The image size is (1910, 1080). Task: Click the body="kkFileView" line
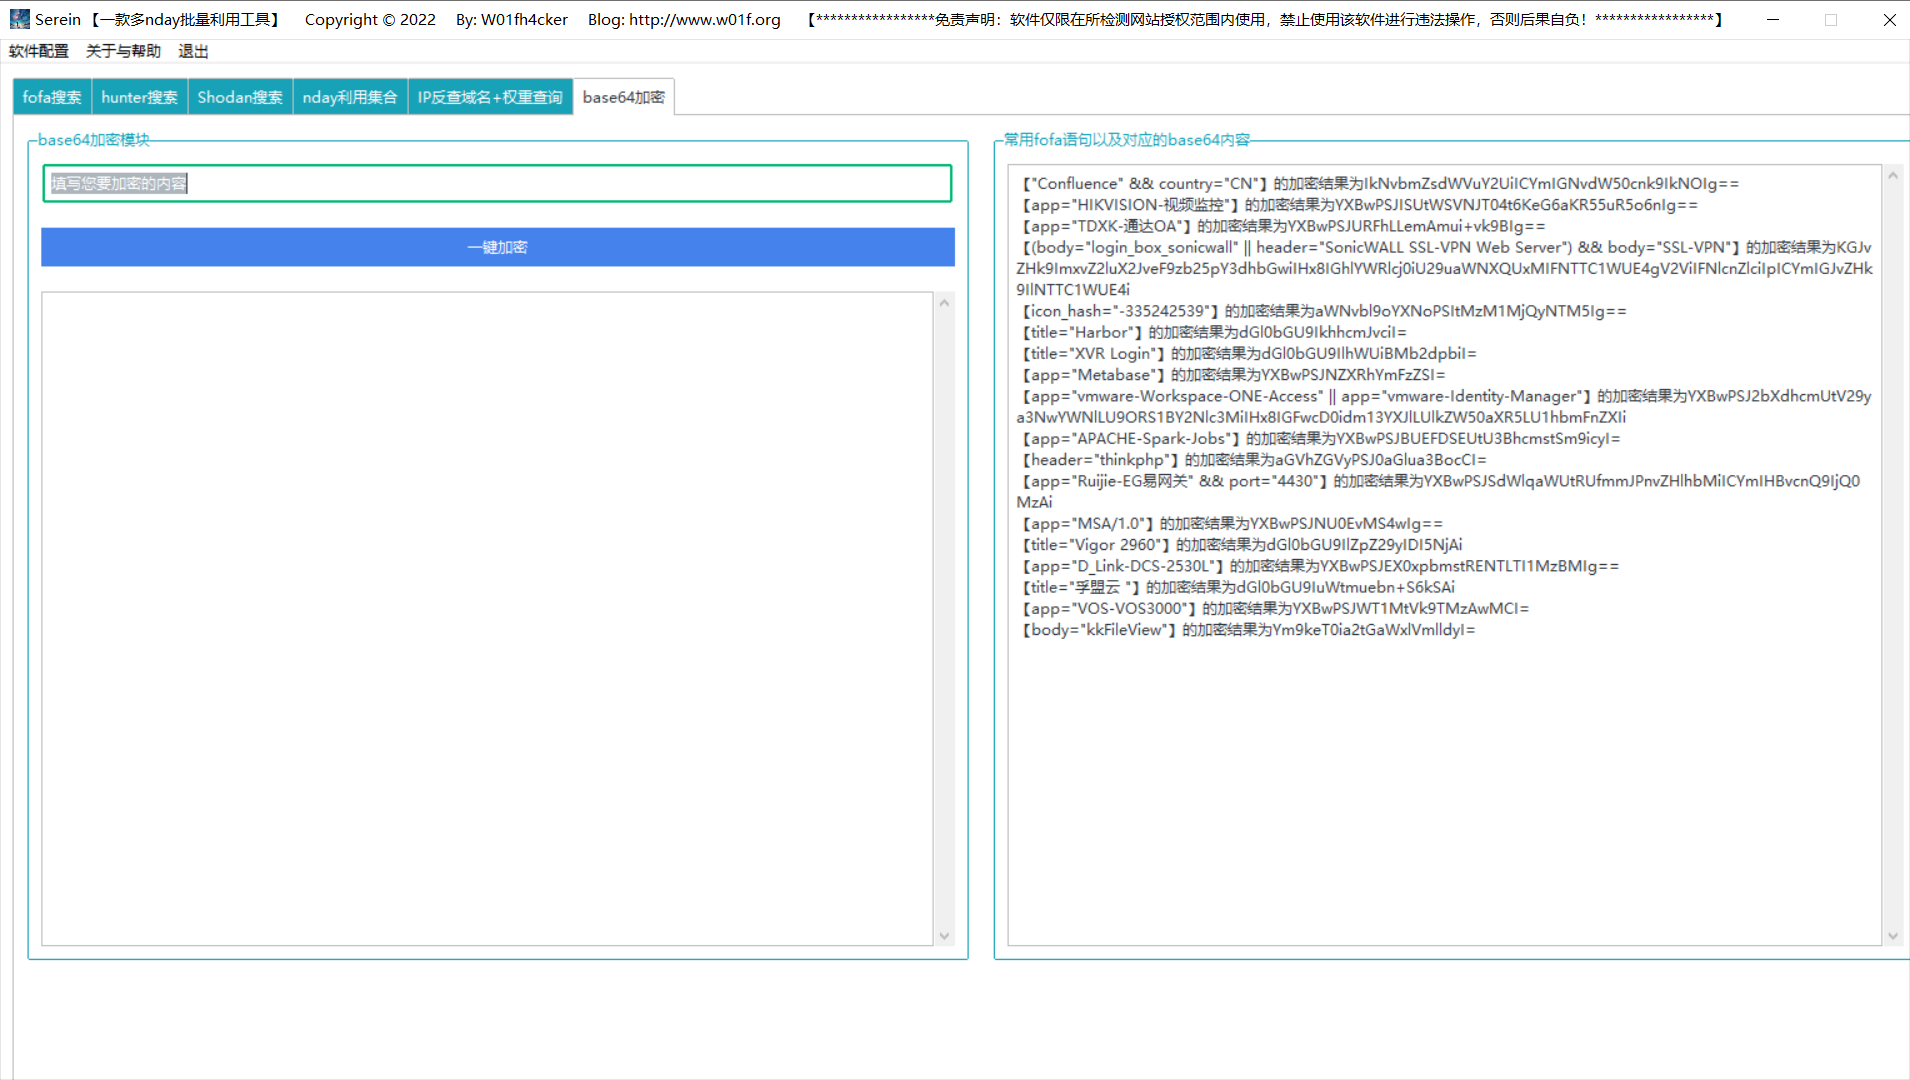point(1246,630)
